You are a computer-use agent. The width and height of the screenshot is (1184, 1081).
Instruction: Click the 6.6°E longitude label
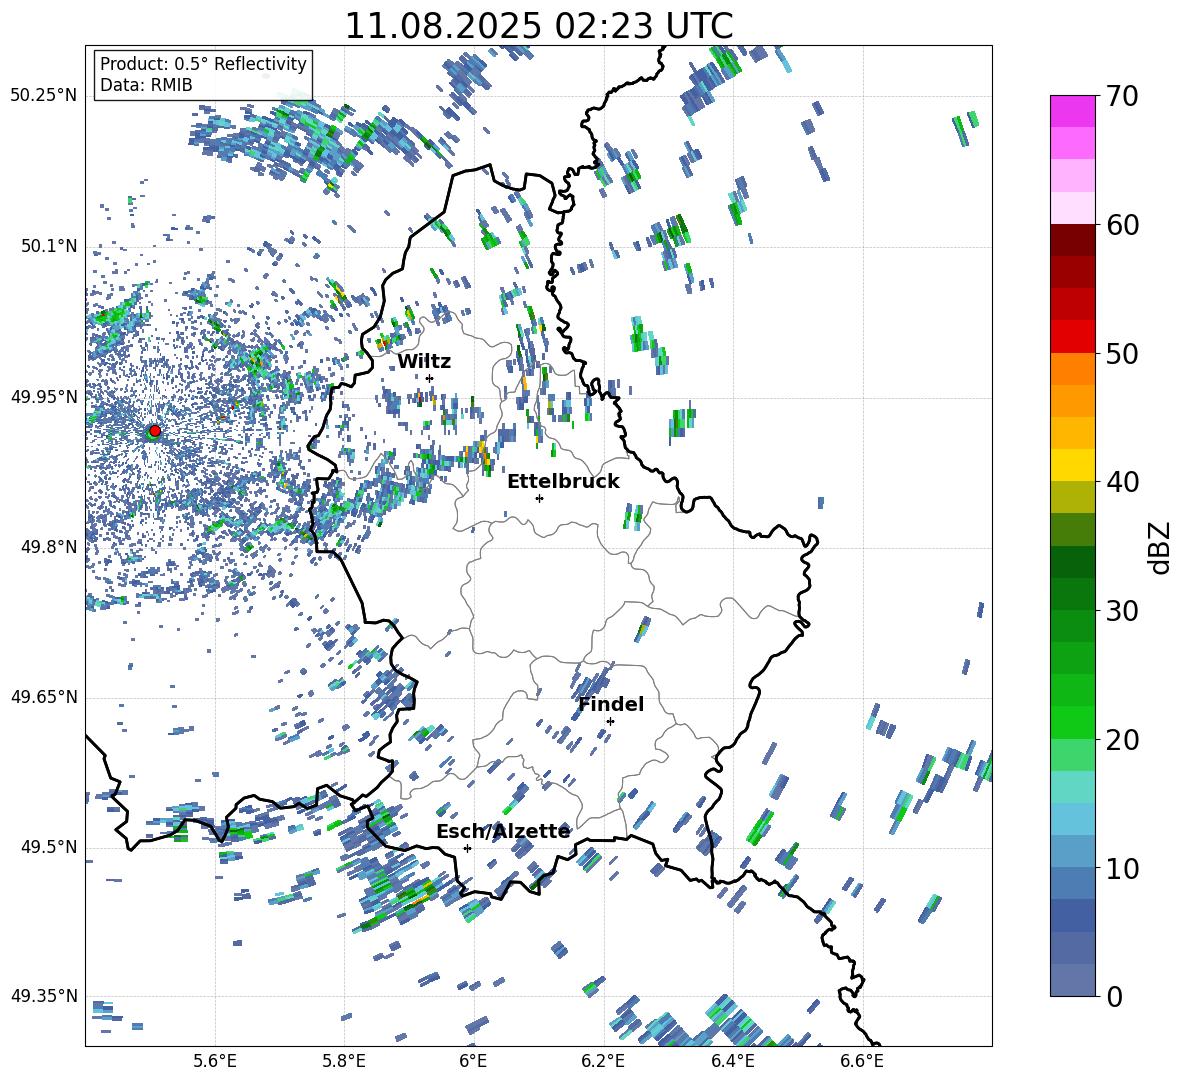[862, 1061]
